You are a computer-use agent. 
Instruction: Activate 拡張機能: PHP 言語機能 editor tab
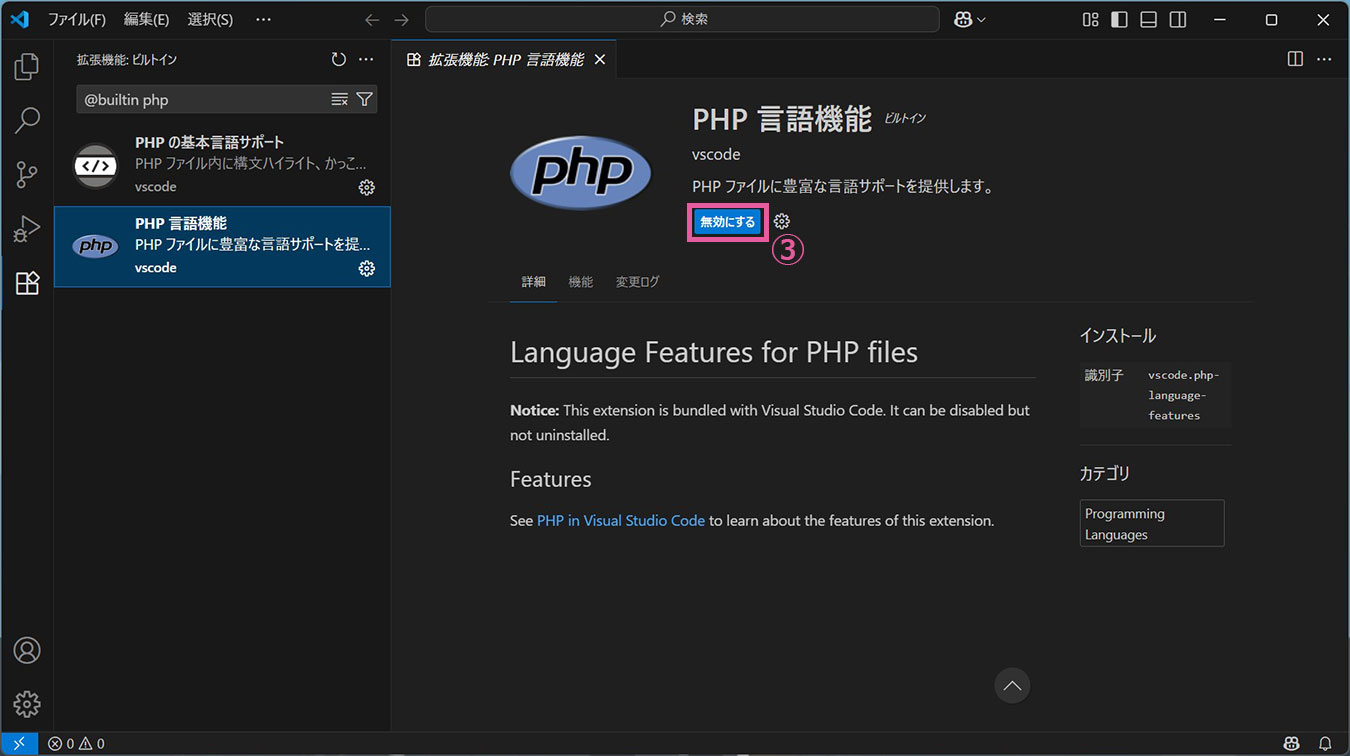pyautogui.click(x=504, y=60)
